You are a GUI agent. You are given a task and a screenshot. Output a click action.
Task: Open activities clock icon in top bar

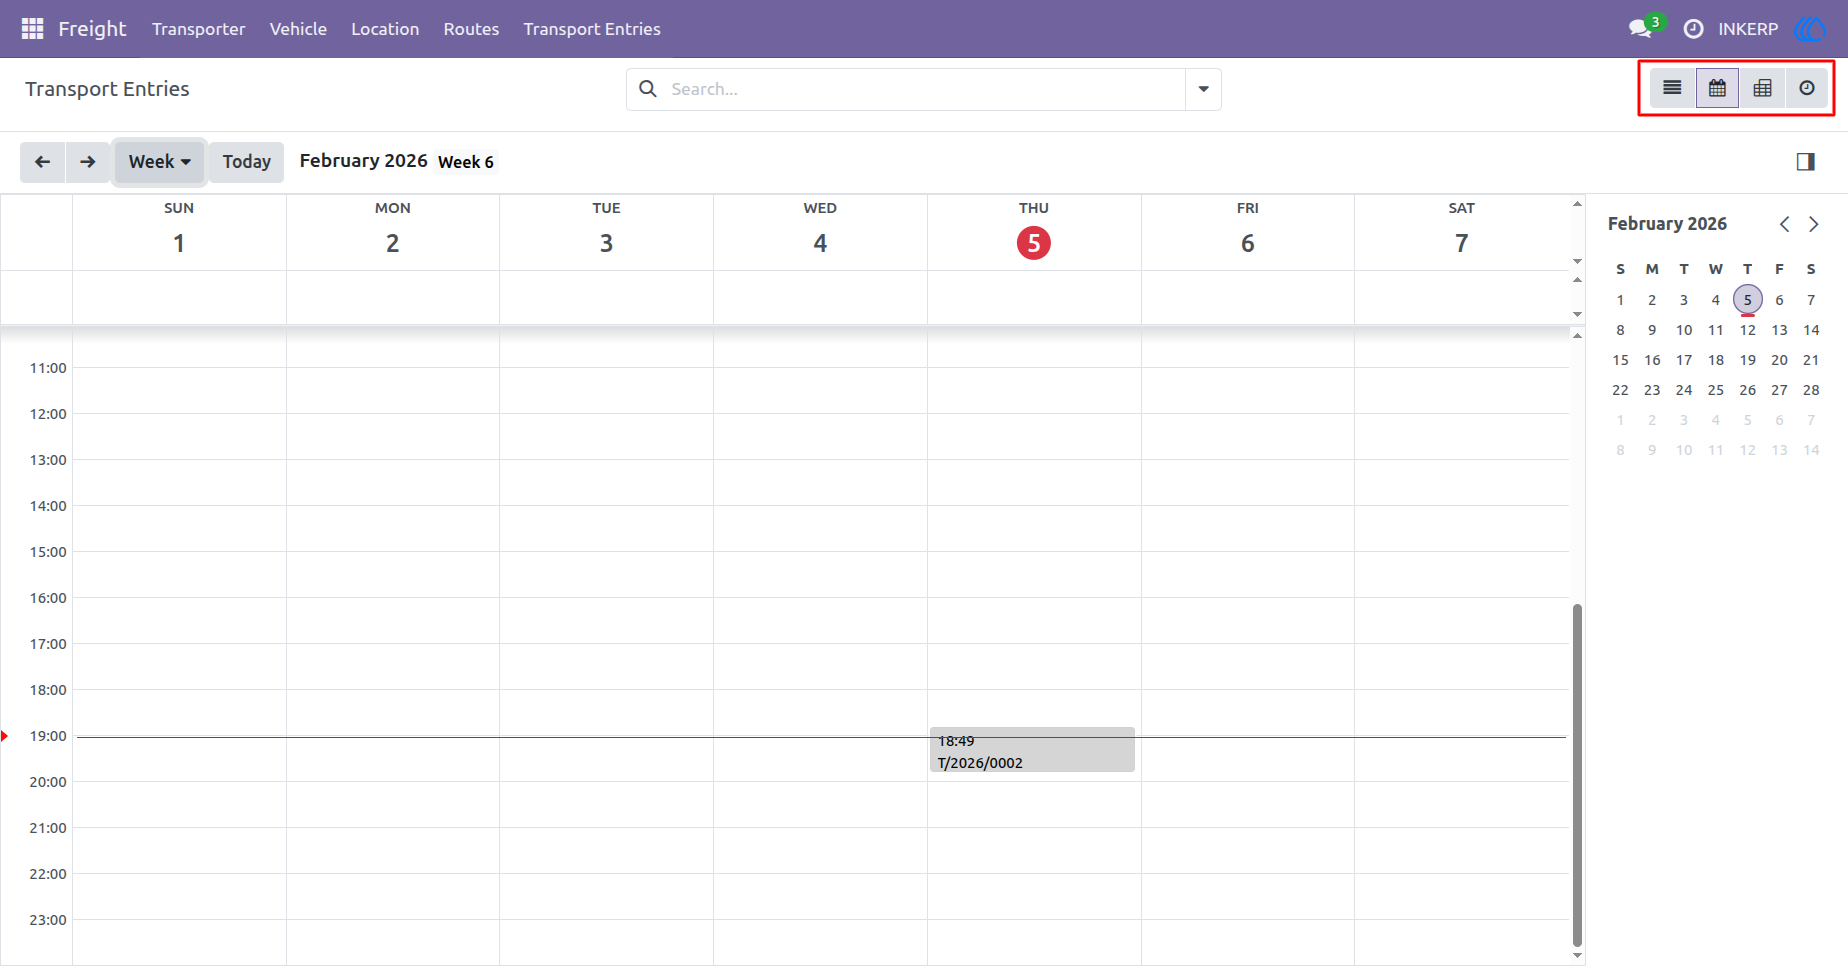[1693, 29]
